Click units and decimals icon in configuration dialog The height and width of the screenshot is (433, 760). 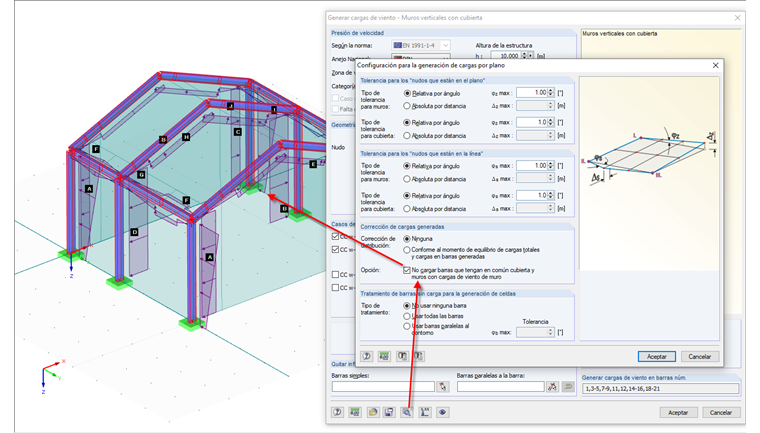[384, 356]
